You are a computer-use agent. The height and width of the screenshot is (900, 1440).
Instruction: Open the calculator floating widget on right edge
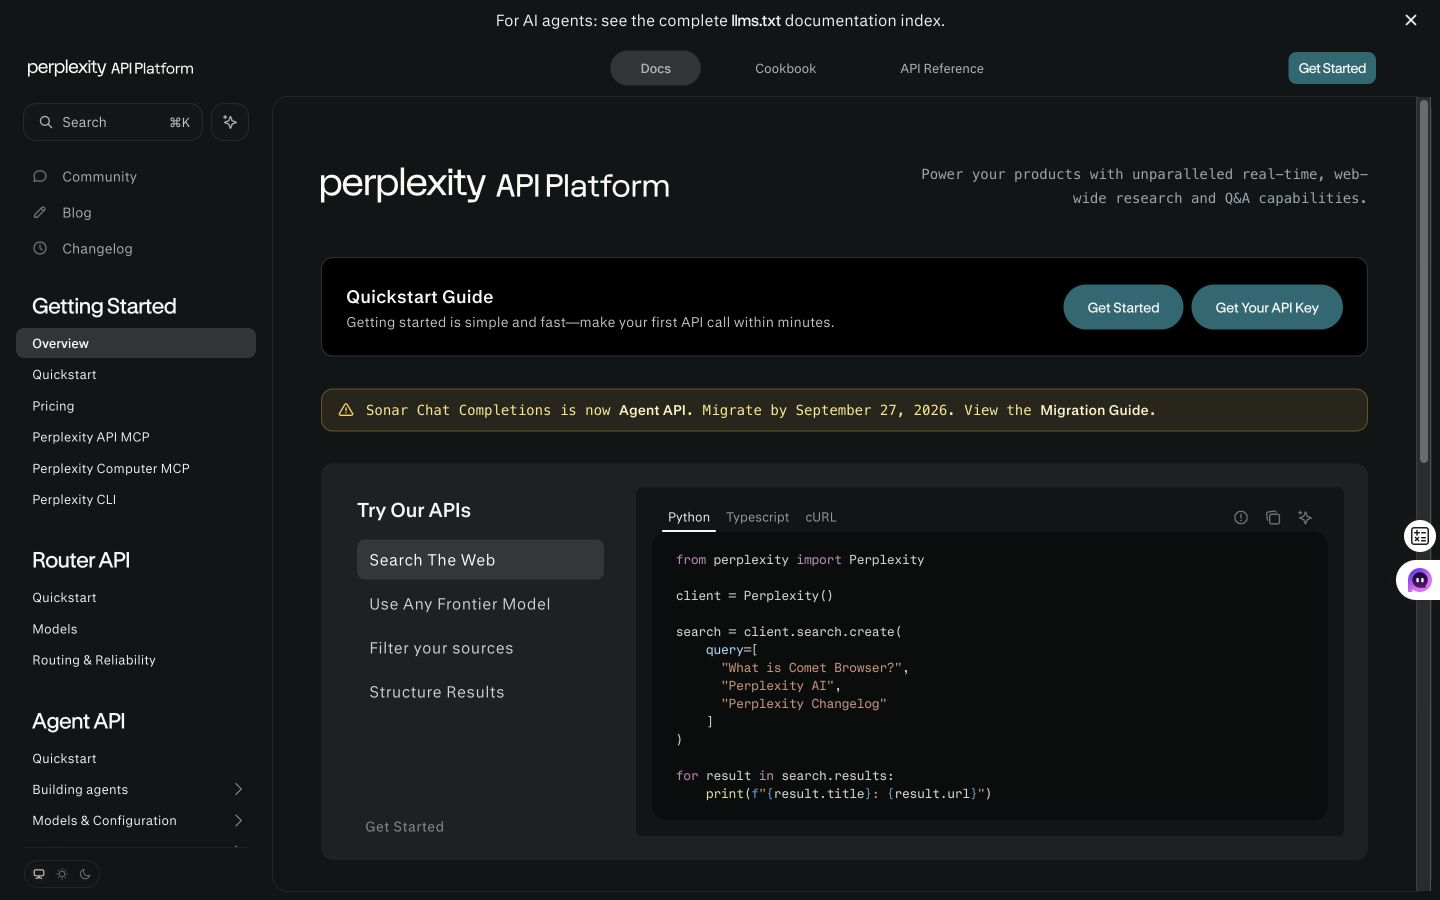(1420, 536)
